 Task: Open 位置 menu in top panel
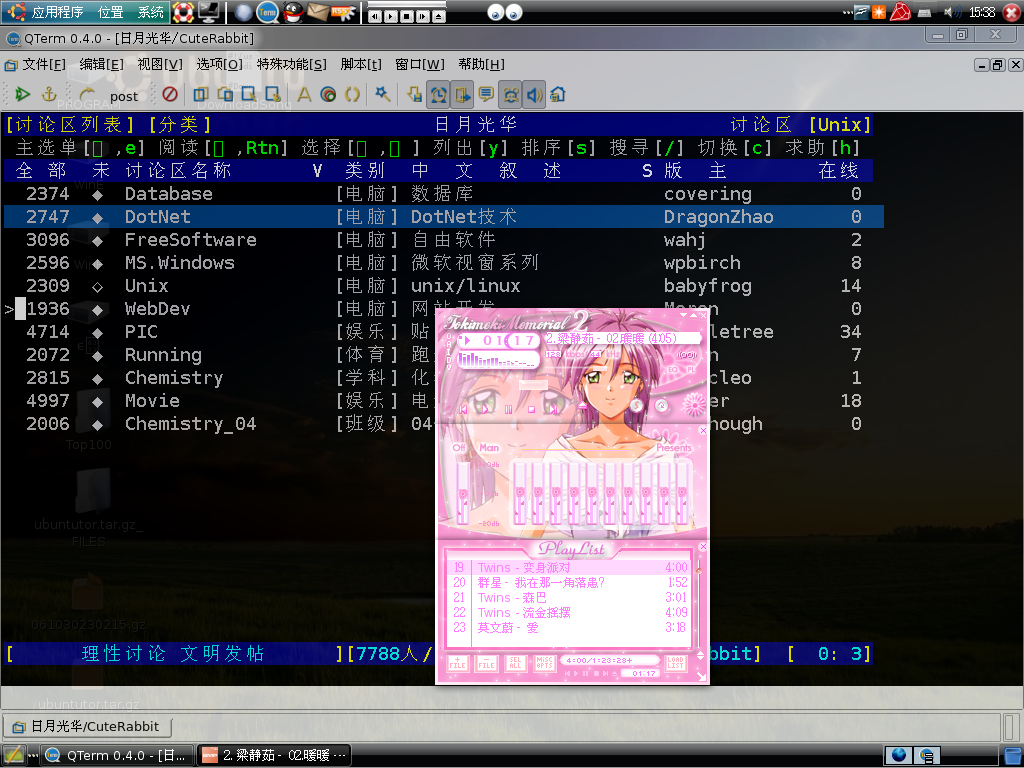point(110,12)
